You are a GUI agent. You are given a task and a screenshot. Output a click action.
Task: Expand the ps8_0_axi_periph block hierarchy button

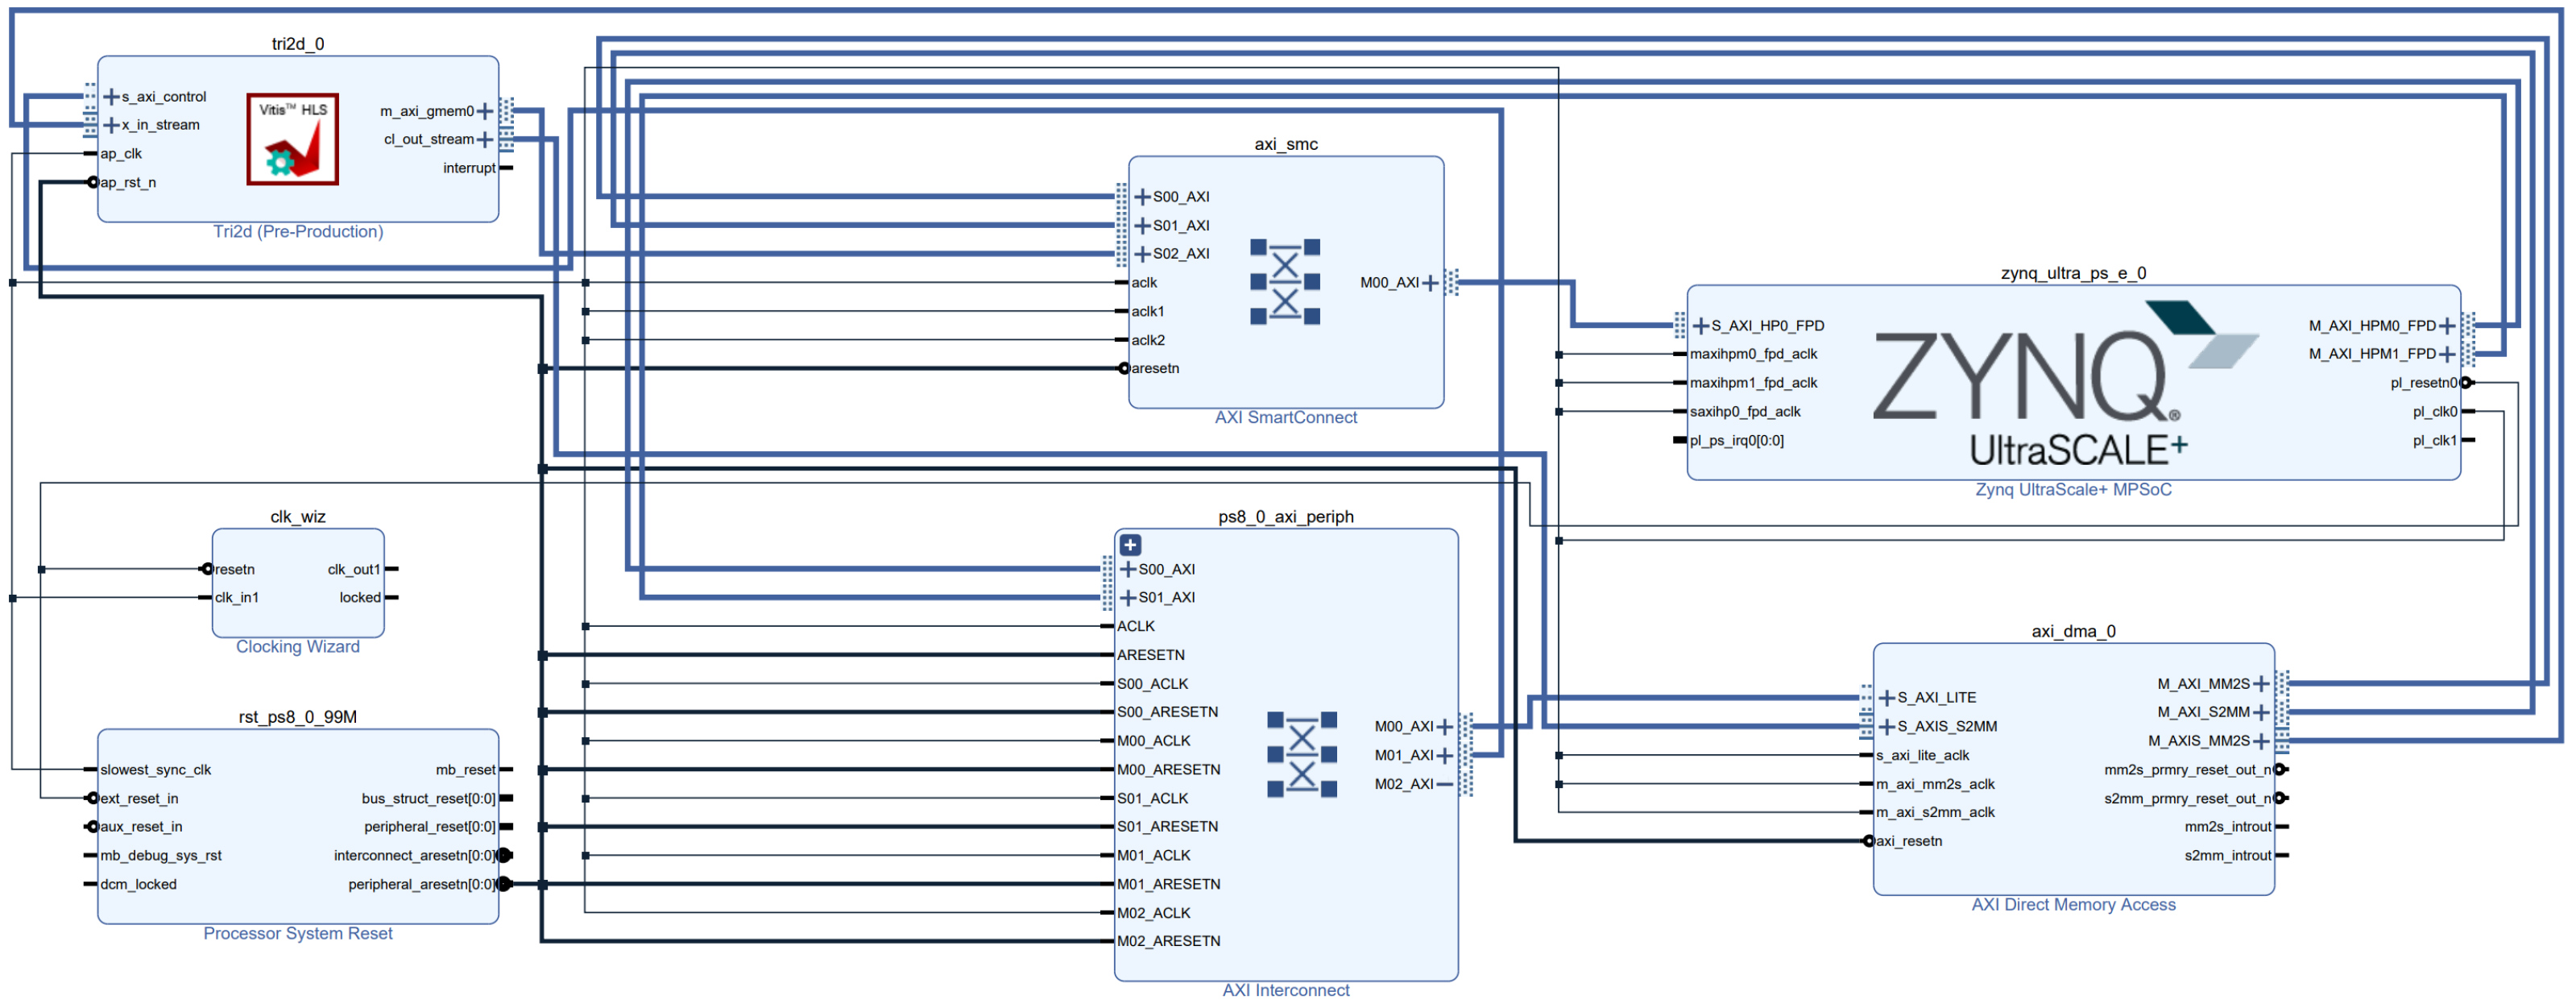tap(1130, 545)
